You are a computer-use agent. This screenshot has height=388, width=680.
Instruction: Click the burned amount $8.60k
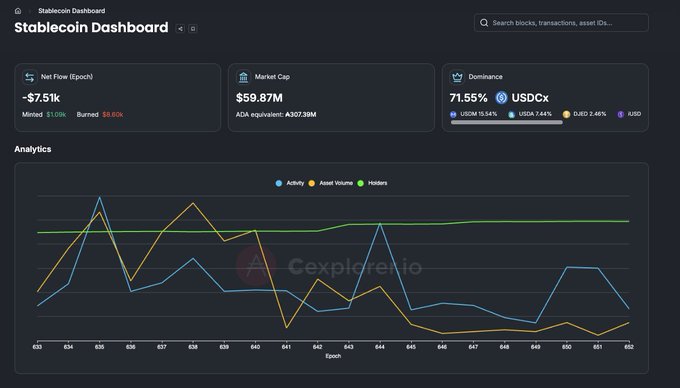[113, 115]
